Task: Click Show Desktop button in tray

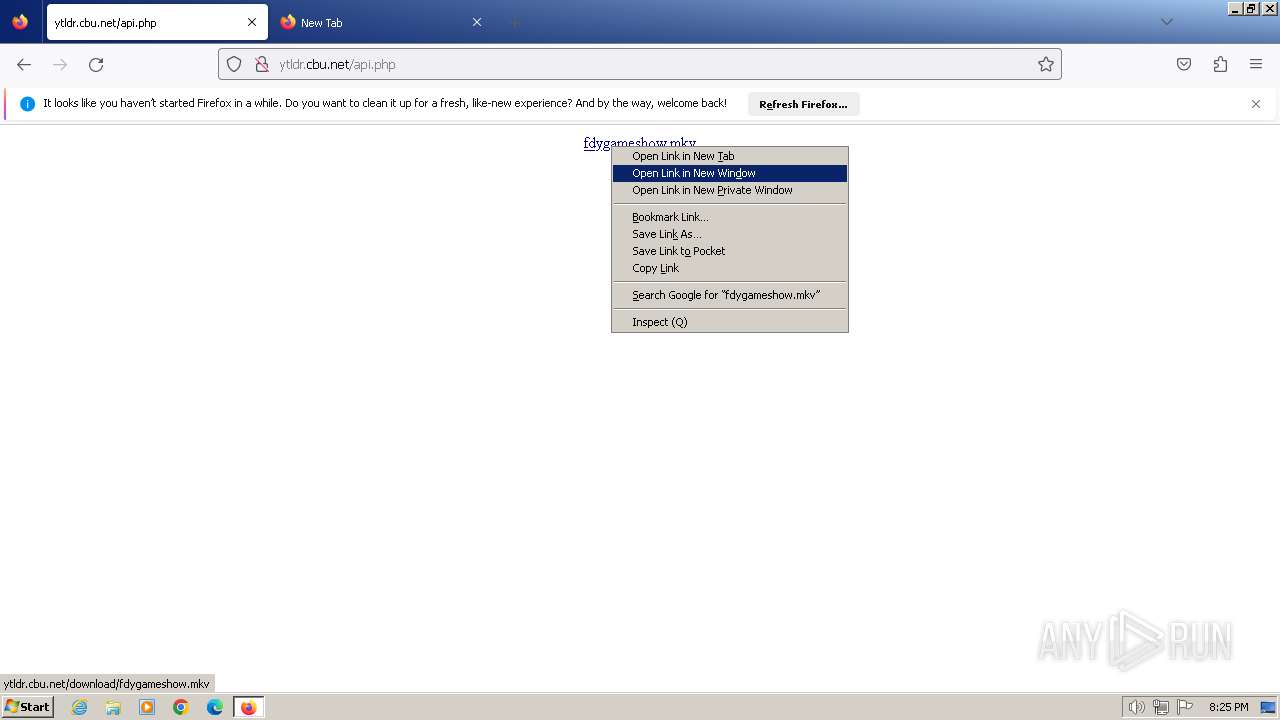Action: coord(1268,707)
